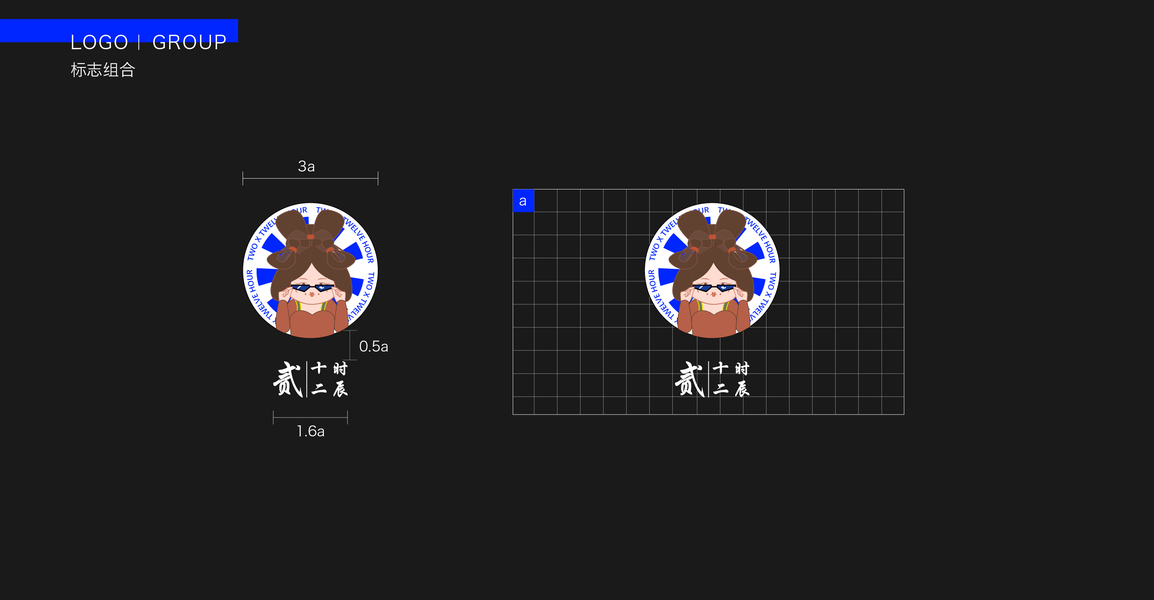Click the 1.6a width dimension label
Image resolution: width=1154 pixels, height=600 pixels.
311,431
